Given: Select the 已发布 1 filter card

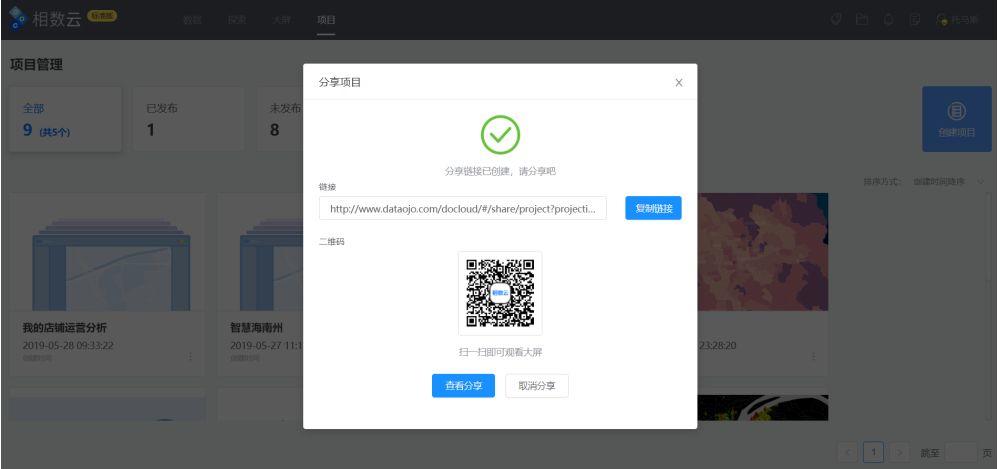Looking at the screenshot, I should (188, 120).
